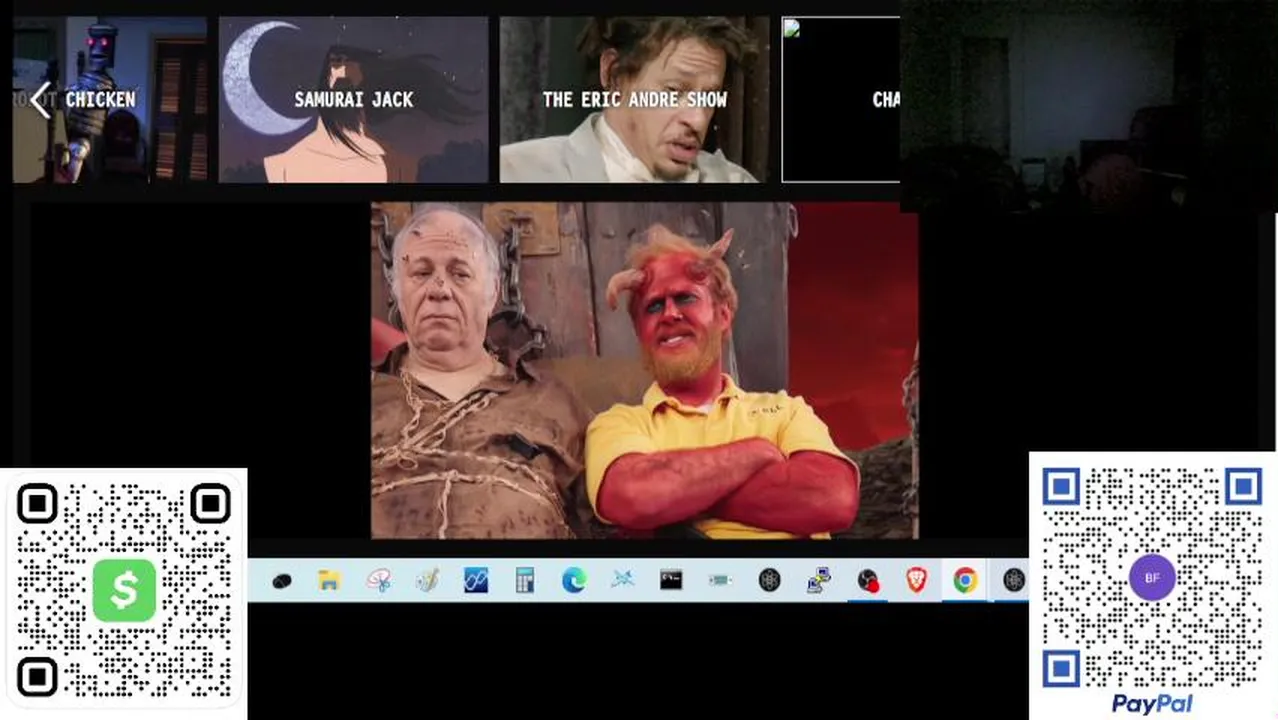
Task: Click the dark oval taskbar icon beside File Explorer
Action: [282, 580]
